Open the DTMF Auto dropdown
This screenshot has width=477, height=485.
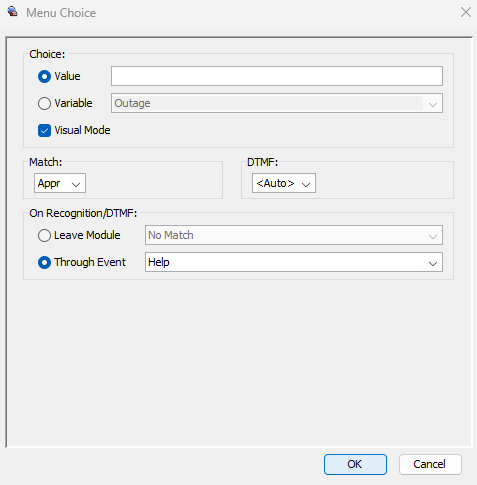coord(284,183)
